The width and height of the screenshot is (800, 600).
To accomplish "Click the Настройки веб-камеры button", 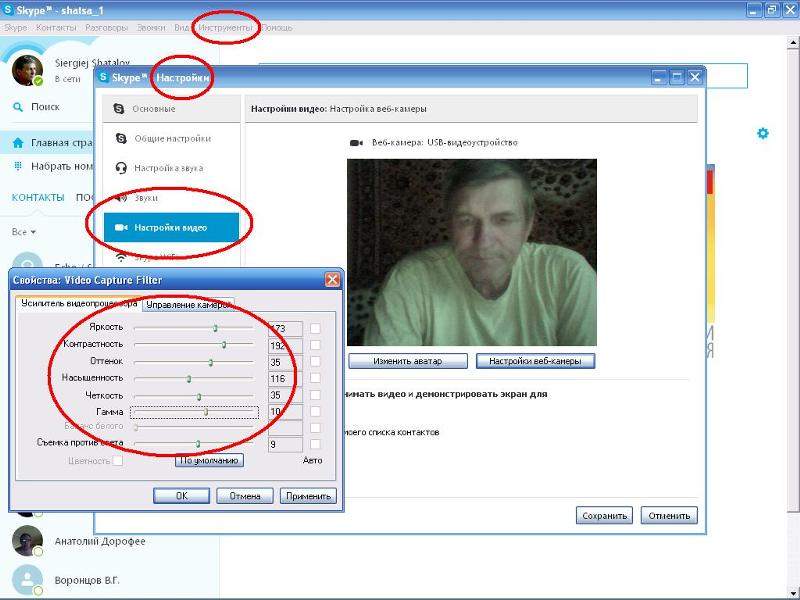I will pos(535,361).
